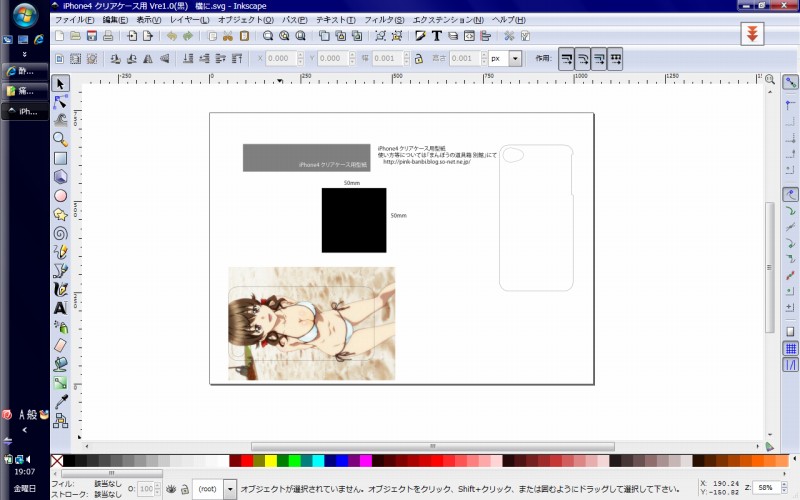Toggle fourth affect button (move patterns)
The image size is (800, 500).
coord(615,59)
